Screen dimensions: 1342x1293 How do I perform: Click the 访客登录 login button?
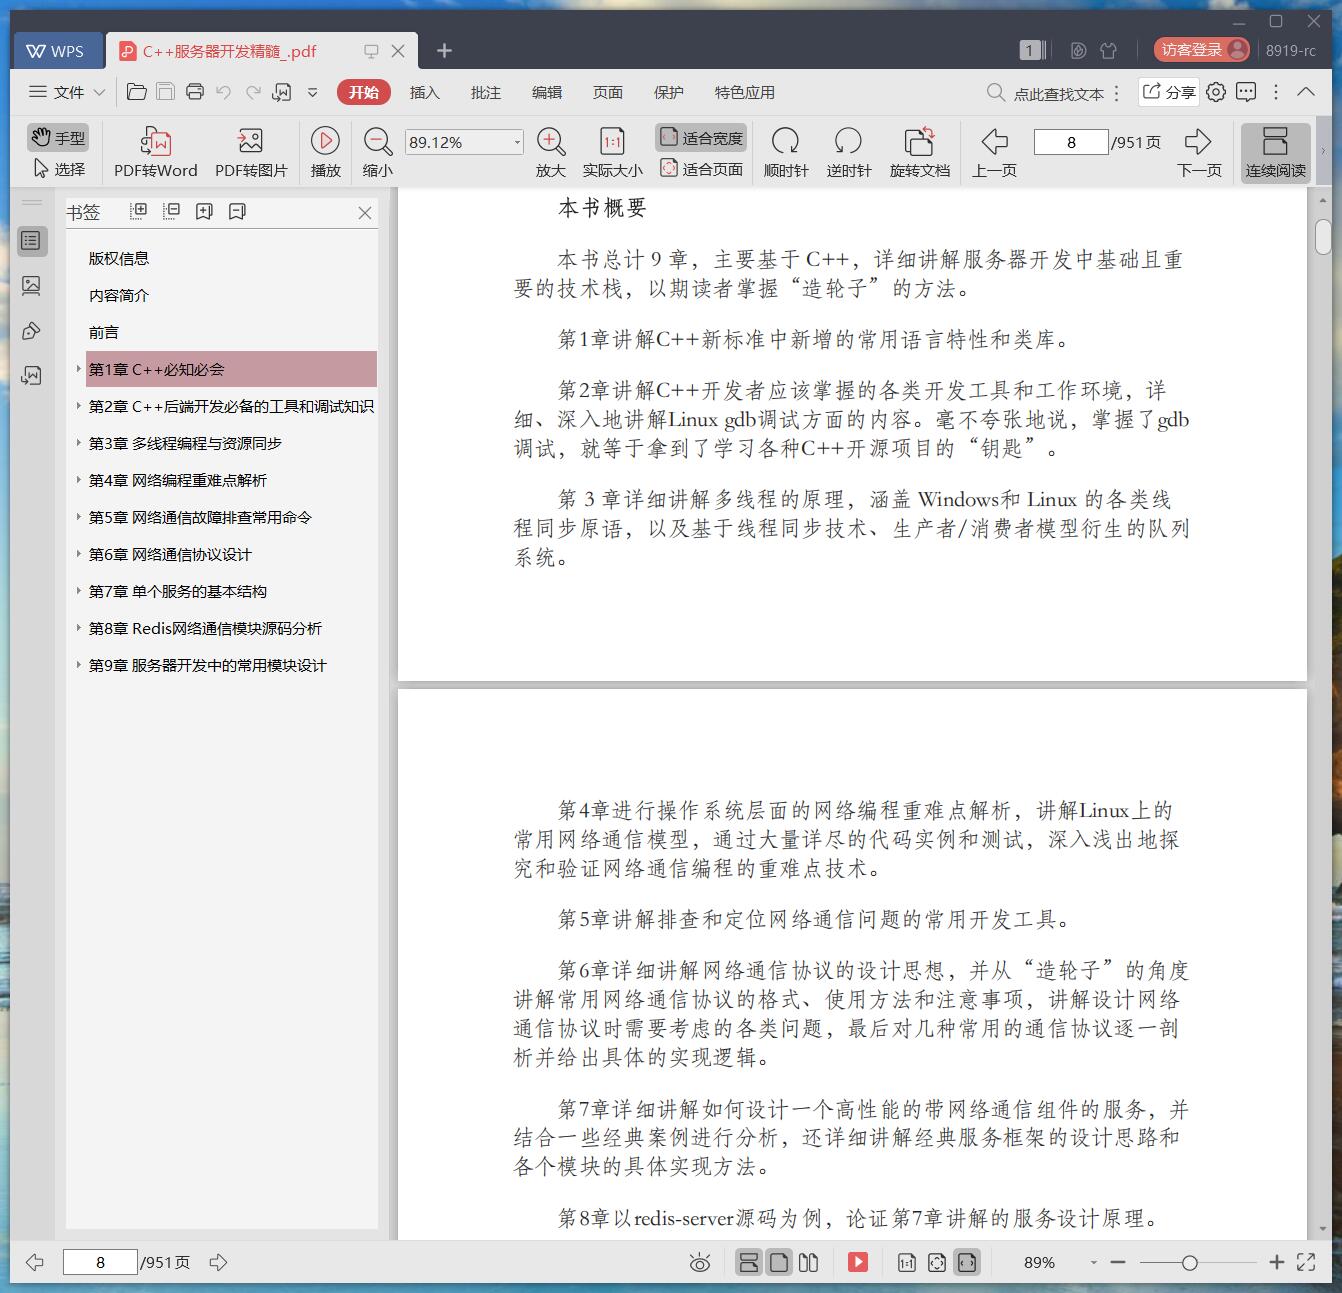coord(1201,49)
